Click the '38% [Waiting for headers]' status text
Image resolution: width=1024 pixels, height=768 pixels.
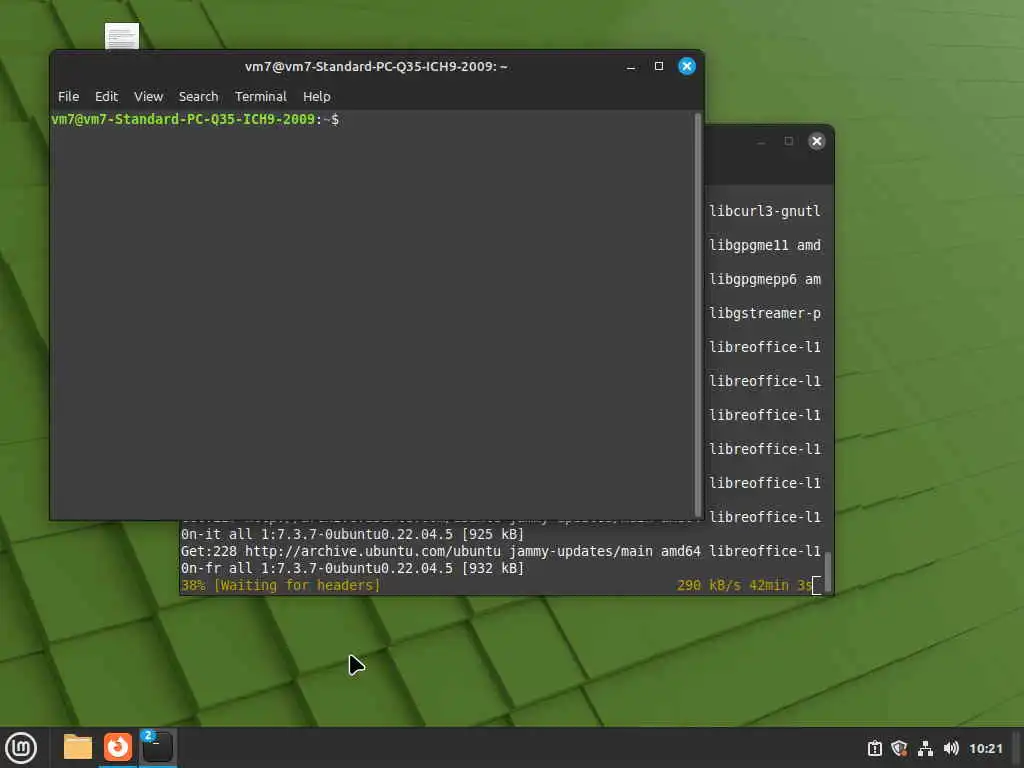pyautogui.click(x=281, y=585)
